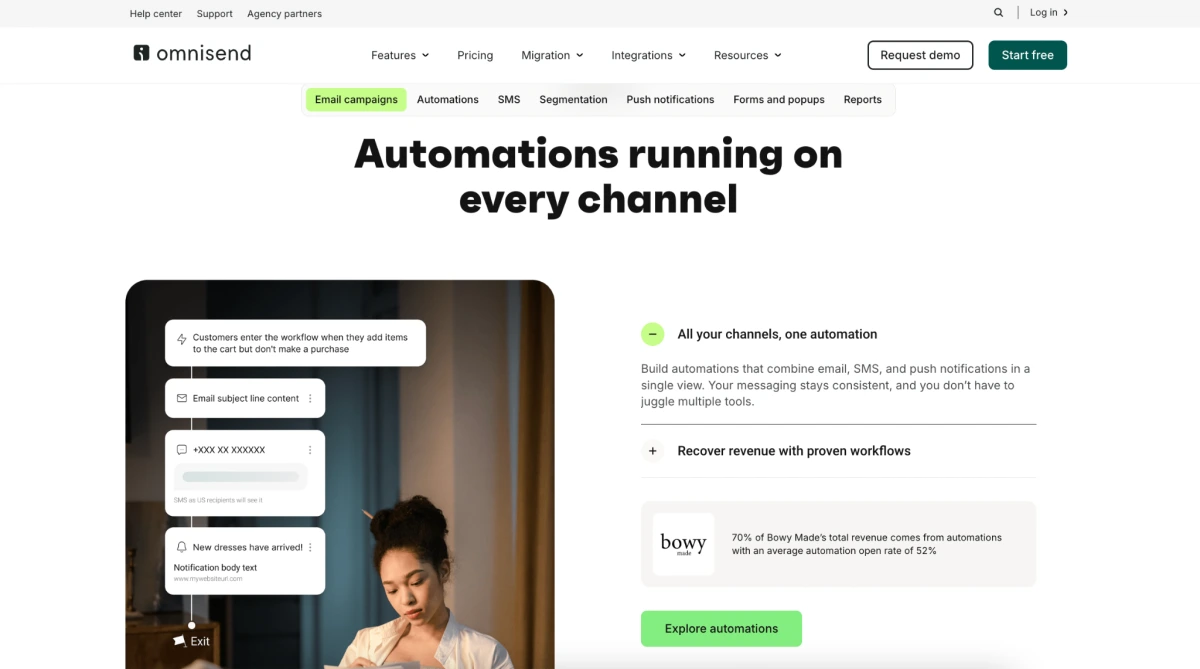This screenshot has height=669, width=1200.
Task: Expand 'Recover revenue with proven workflows' plus icon
Action: pos(653,451)
